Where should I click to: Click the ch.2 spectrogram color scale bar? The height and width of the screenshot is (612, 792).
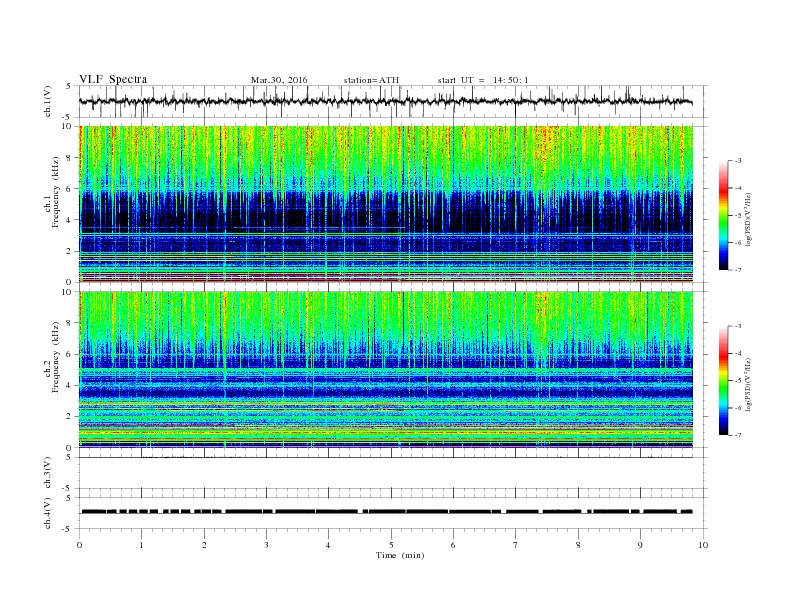[723, 381]
